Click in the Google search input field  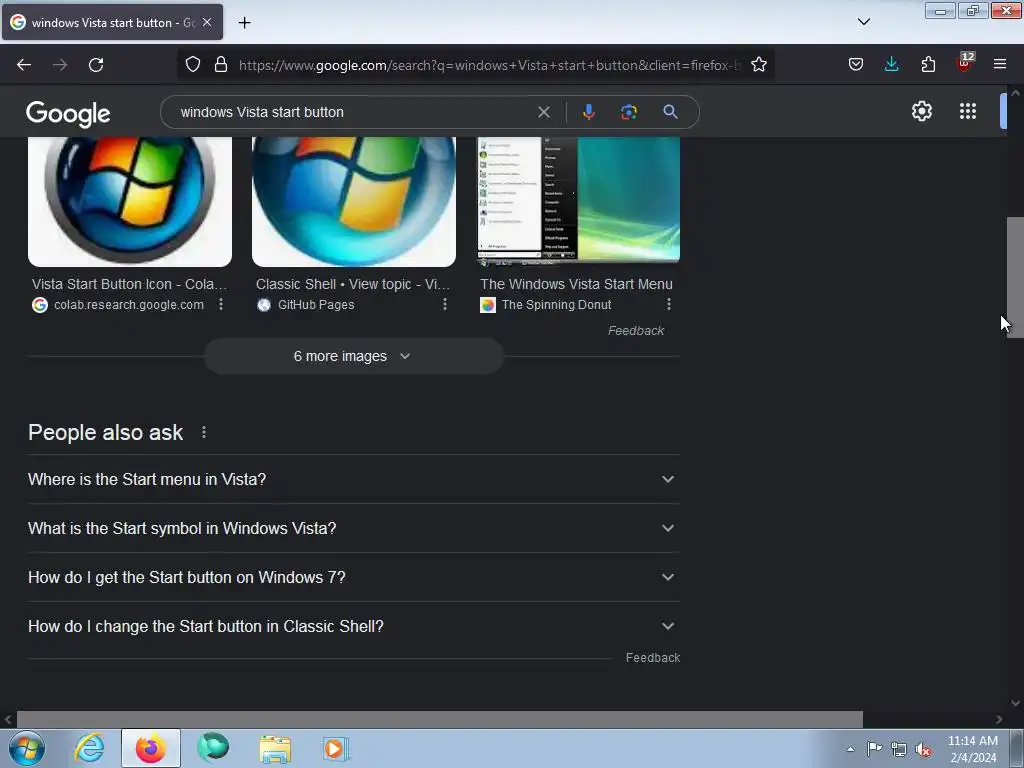pos(353,112)
